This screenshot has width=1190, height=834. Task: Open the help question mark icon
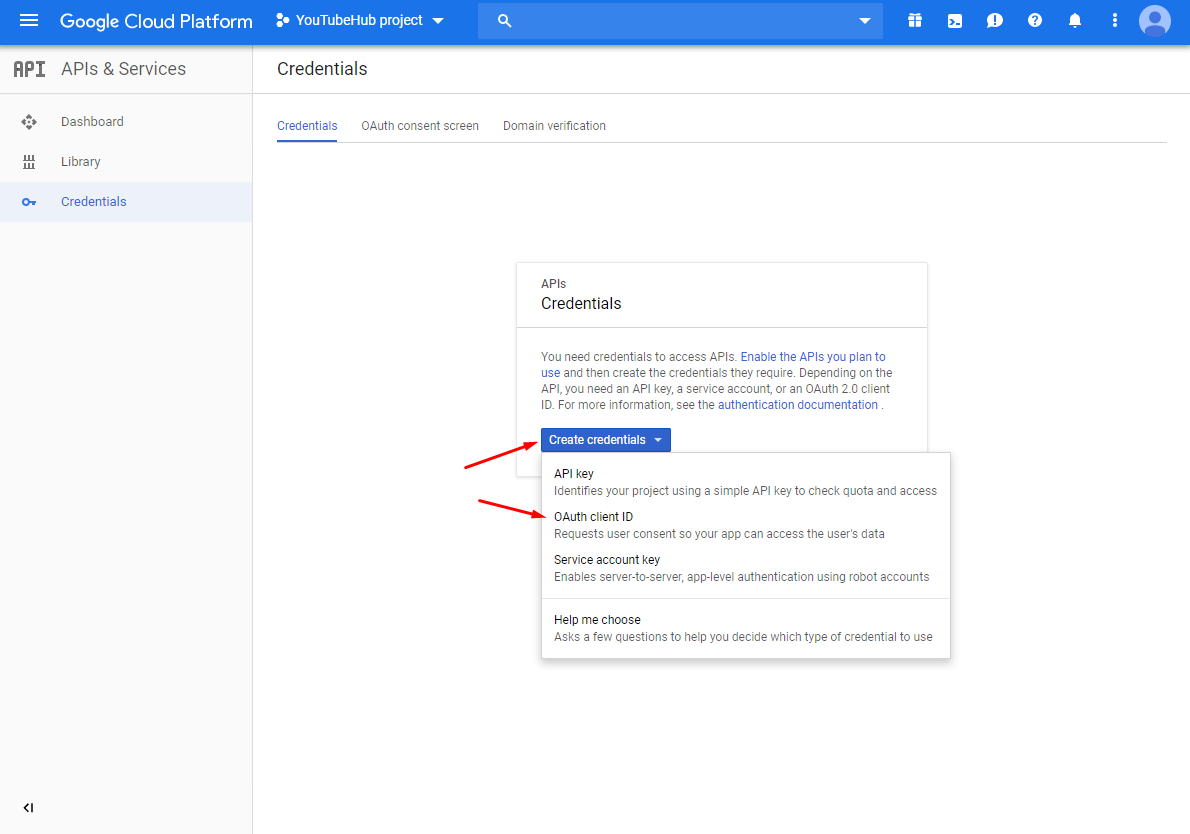tap(1035, 21)
